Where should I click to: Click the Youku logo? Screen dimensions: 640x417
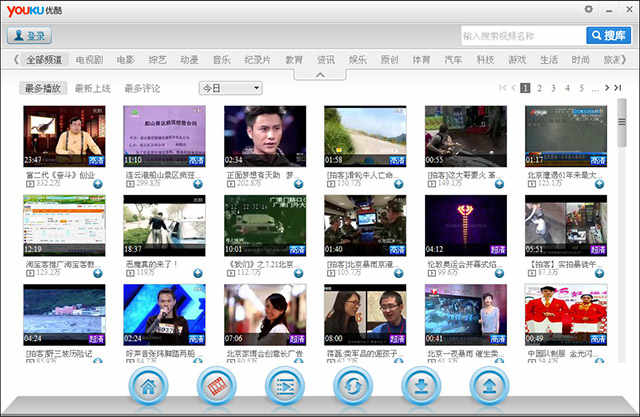coord(34,11)
